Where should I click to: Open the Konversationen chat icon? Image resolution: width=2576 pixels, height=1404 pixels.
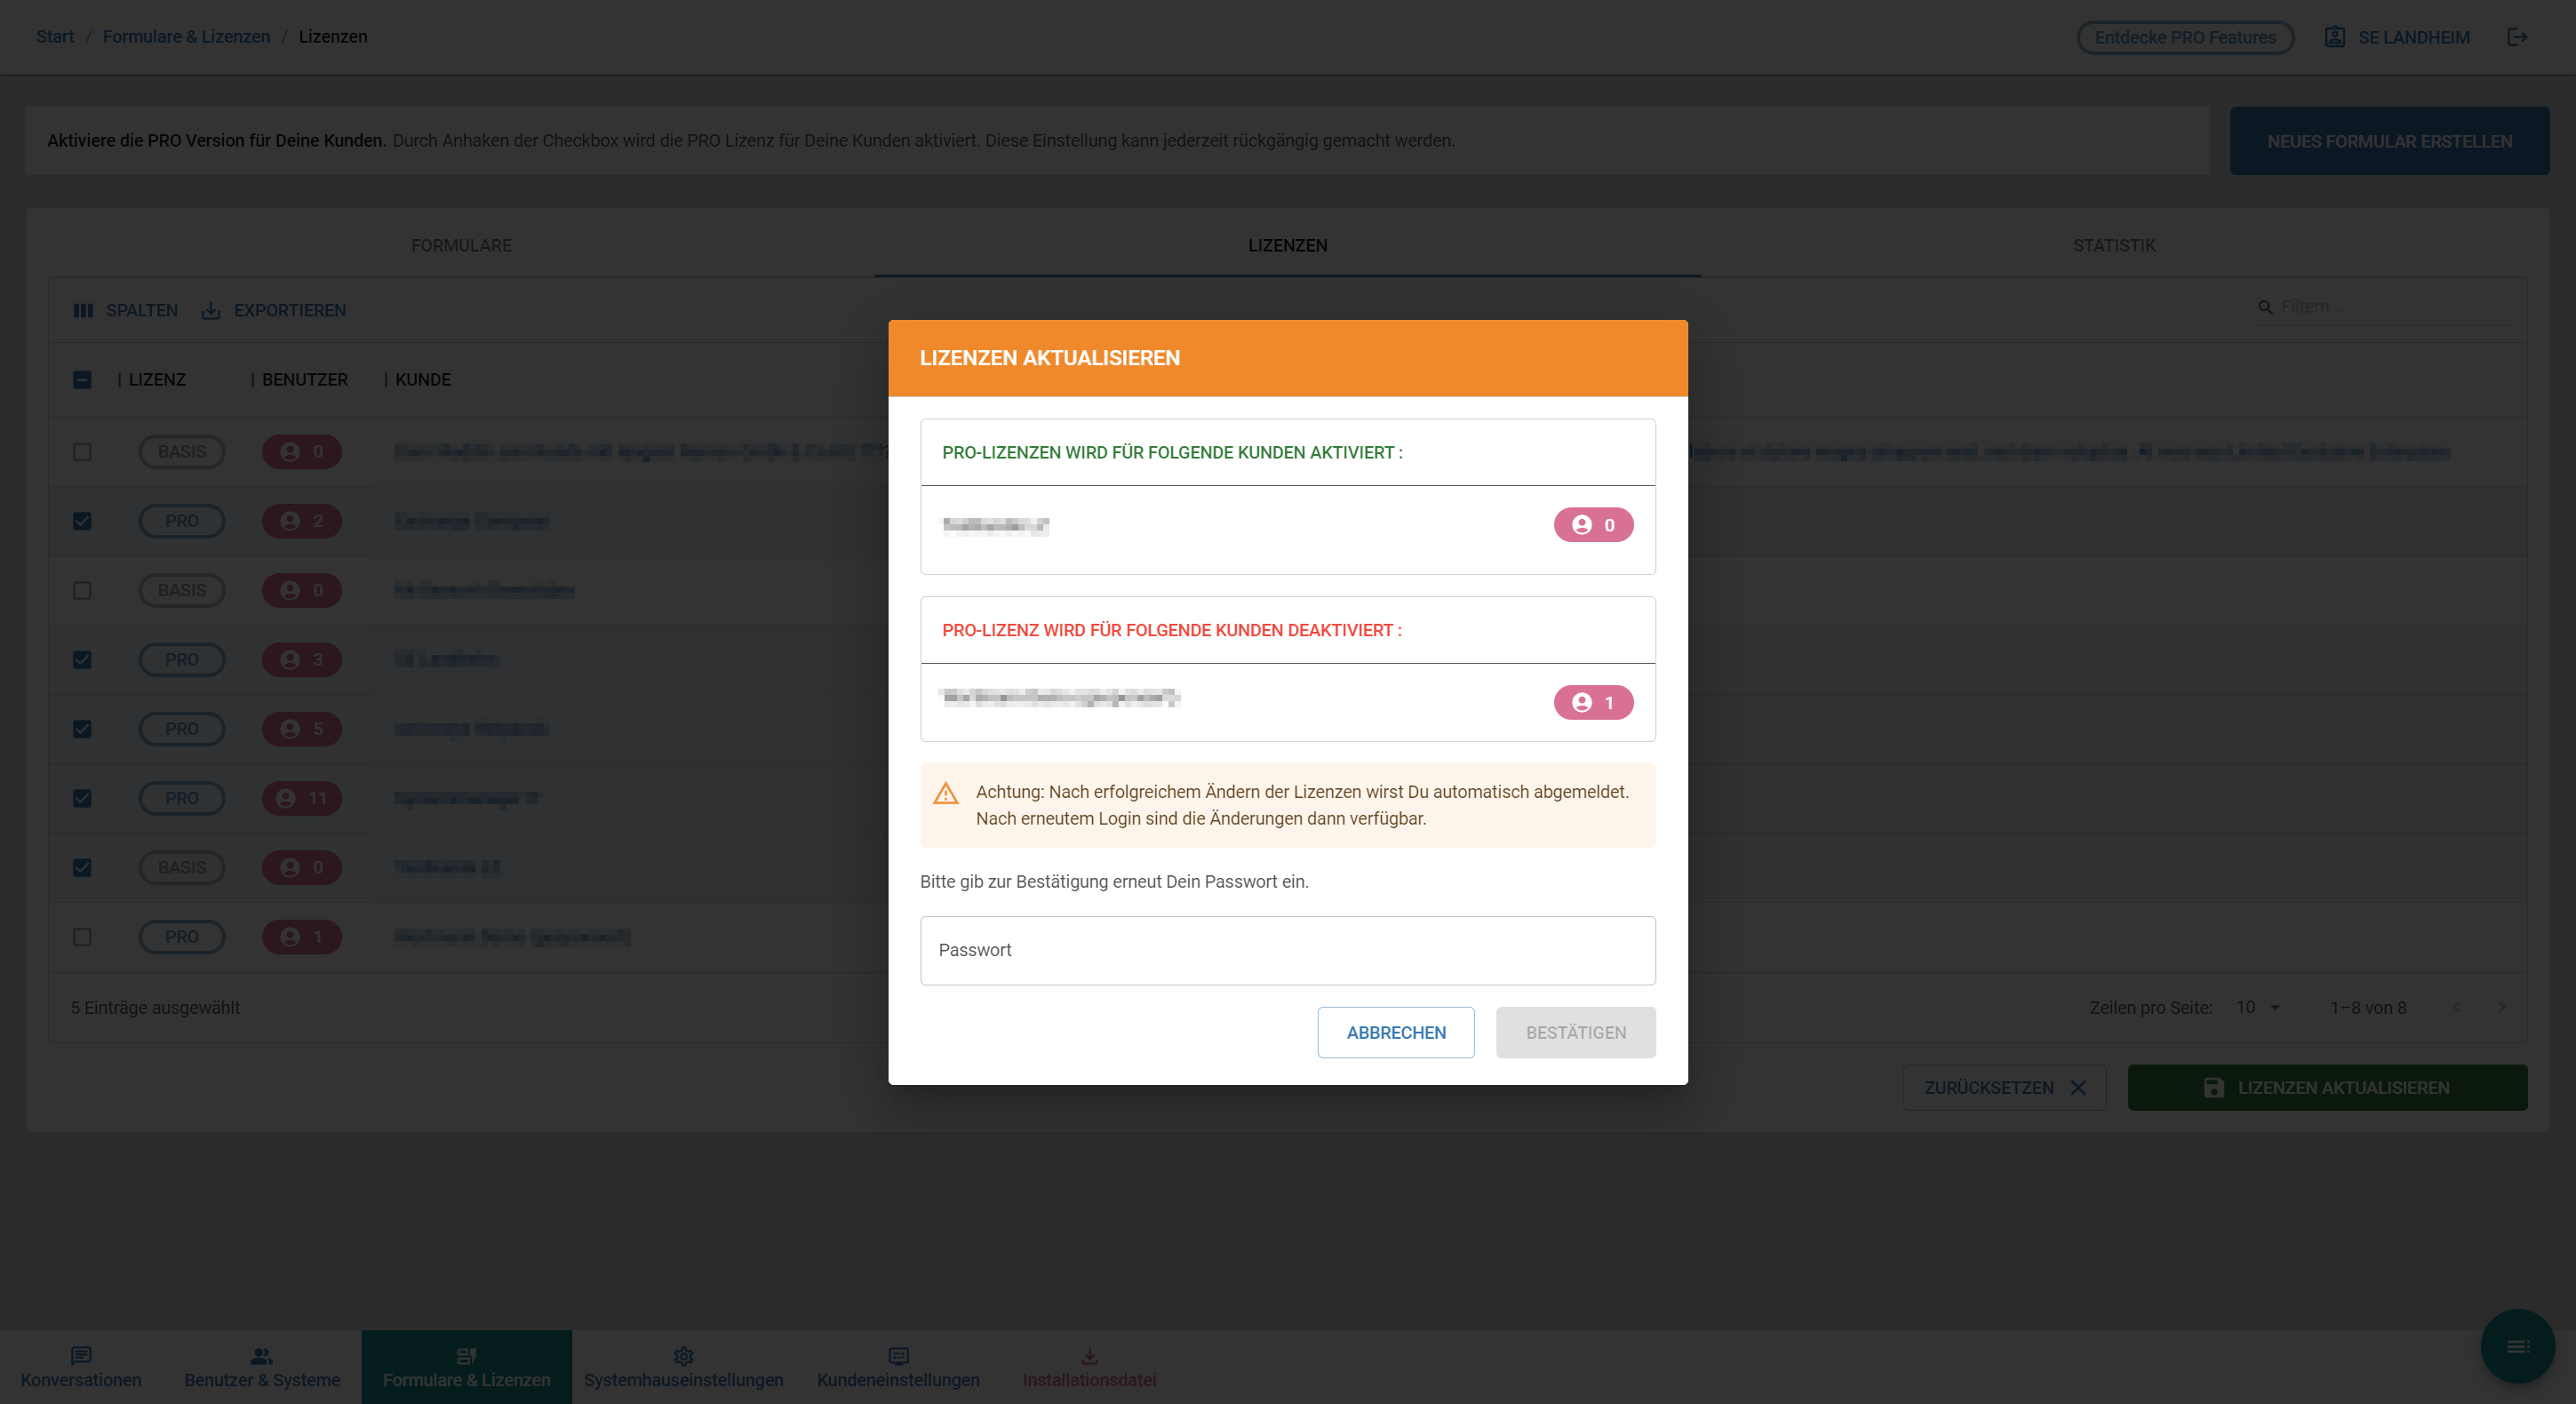(x=81, y=1355)
